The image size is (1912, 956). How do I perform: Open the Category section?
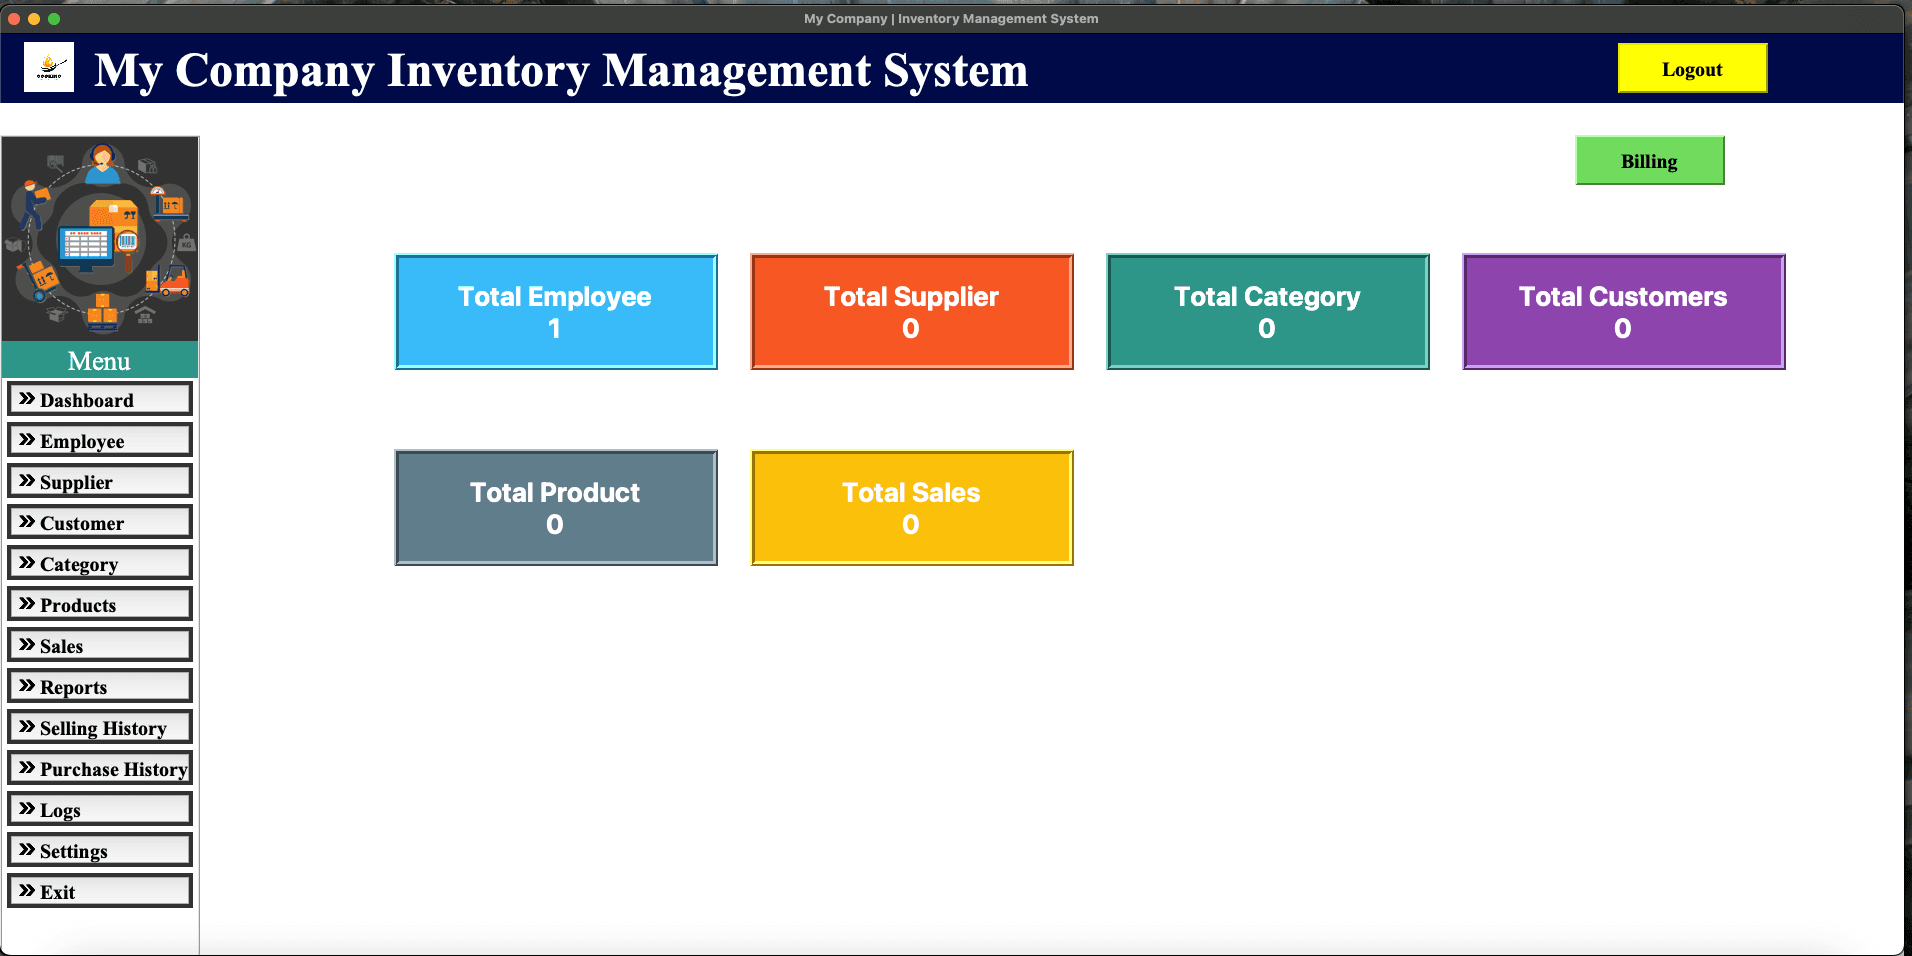[x=100, y=563]
